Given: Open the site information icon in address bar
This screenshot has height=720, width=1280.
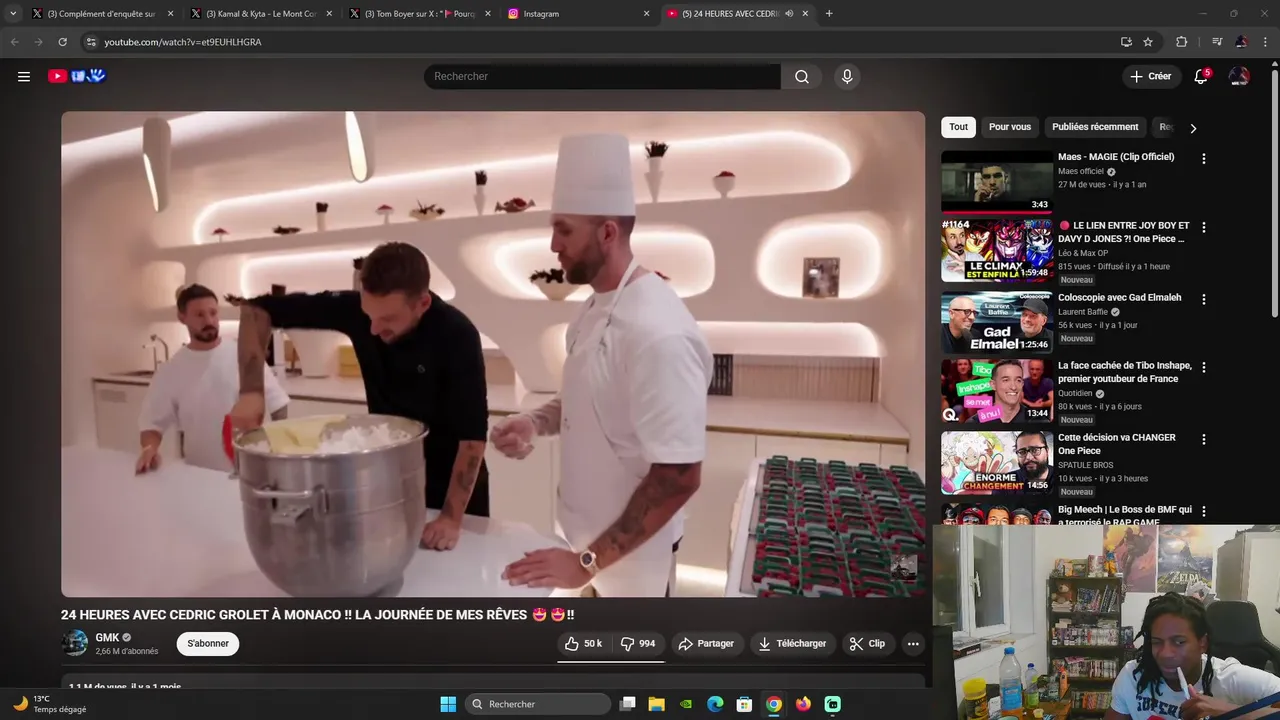Looking at the screenshot, I should [x=91, y=42].
